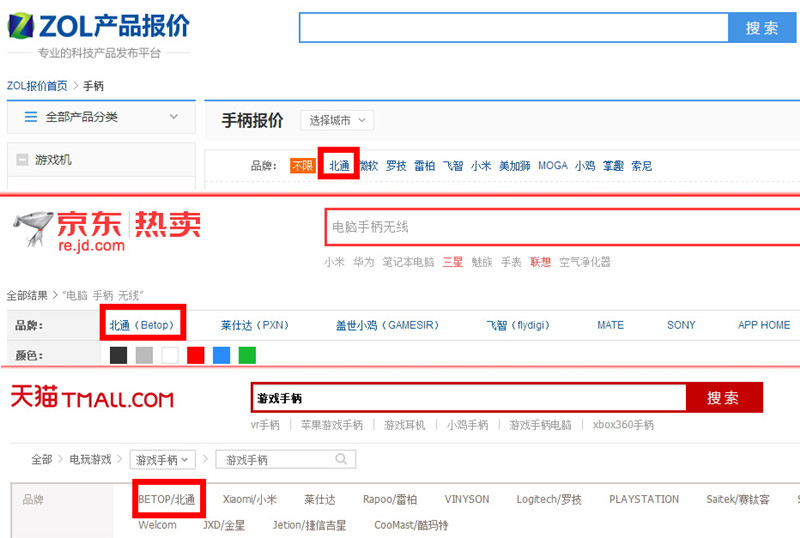Select the 罗技 brand on ZOL
The width and height of the screenshot is (800, 538).
pyautogui.click(x=396, y=166)
